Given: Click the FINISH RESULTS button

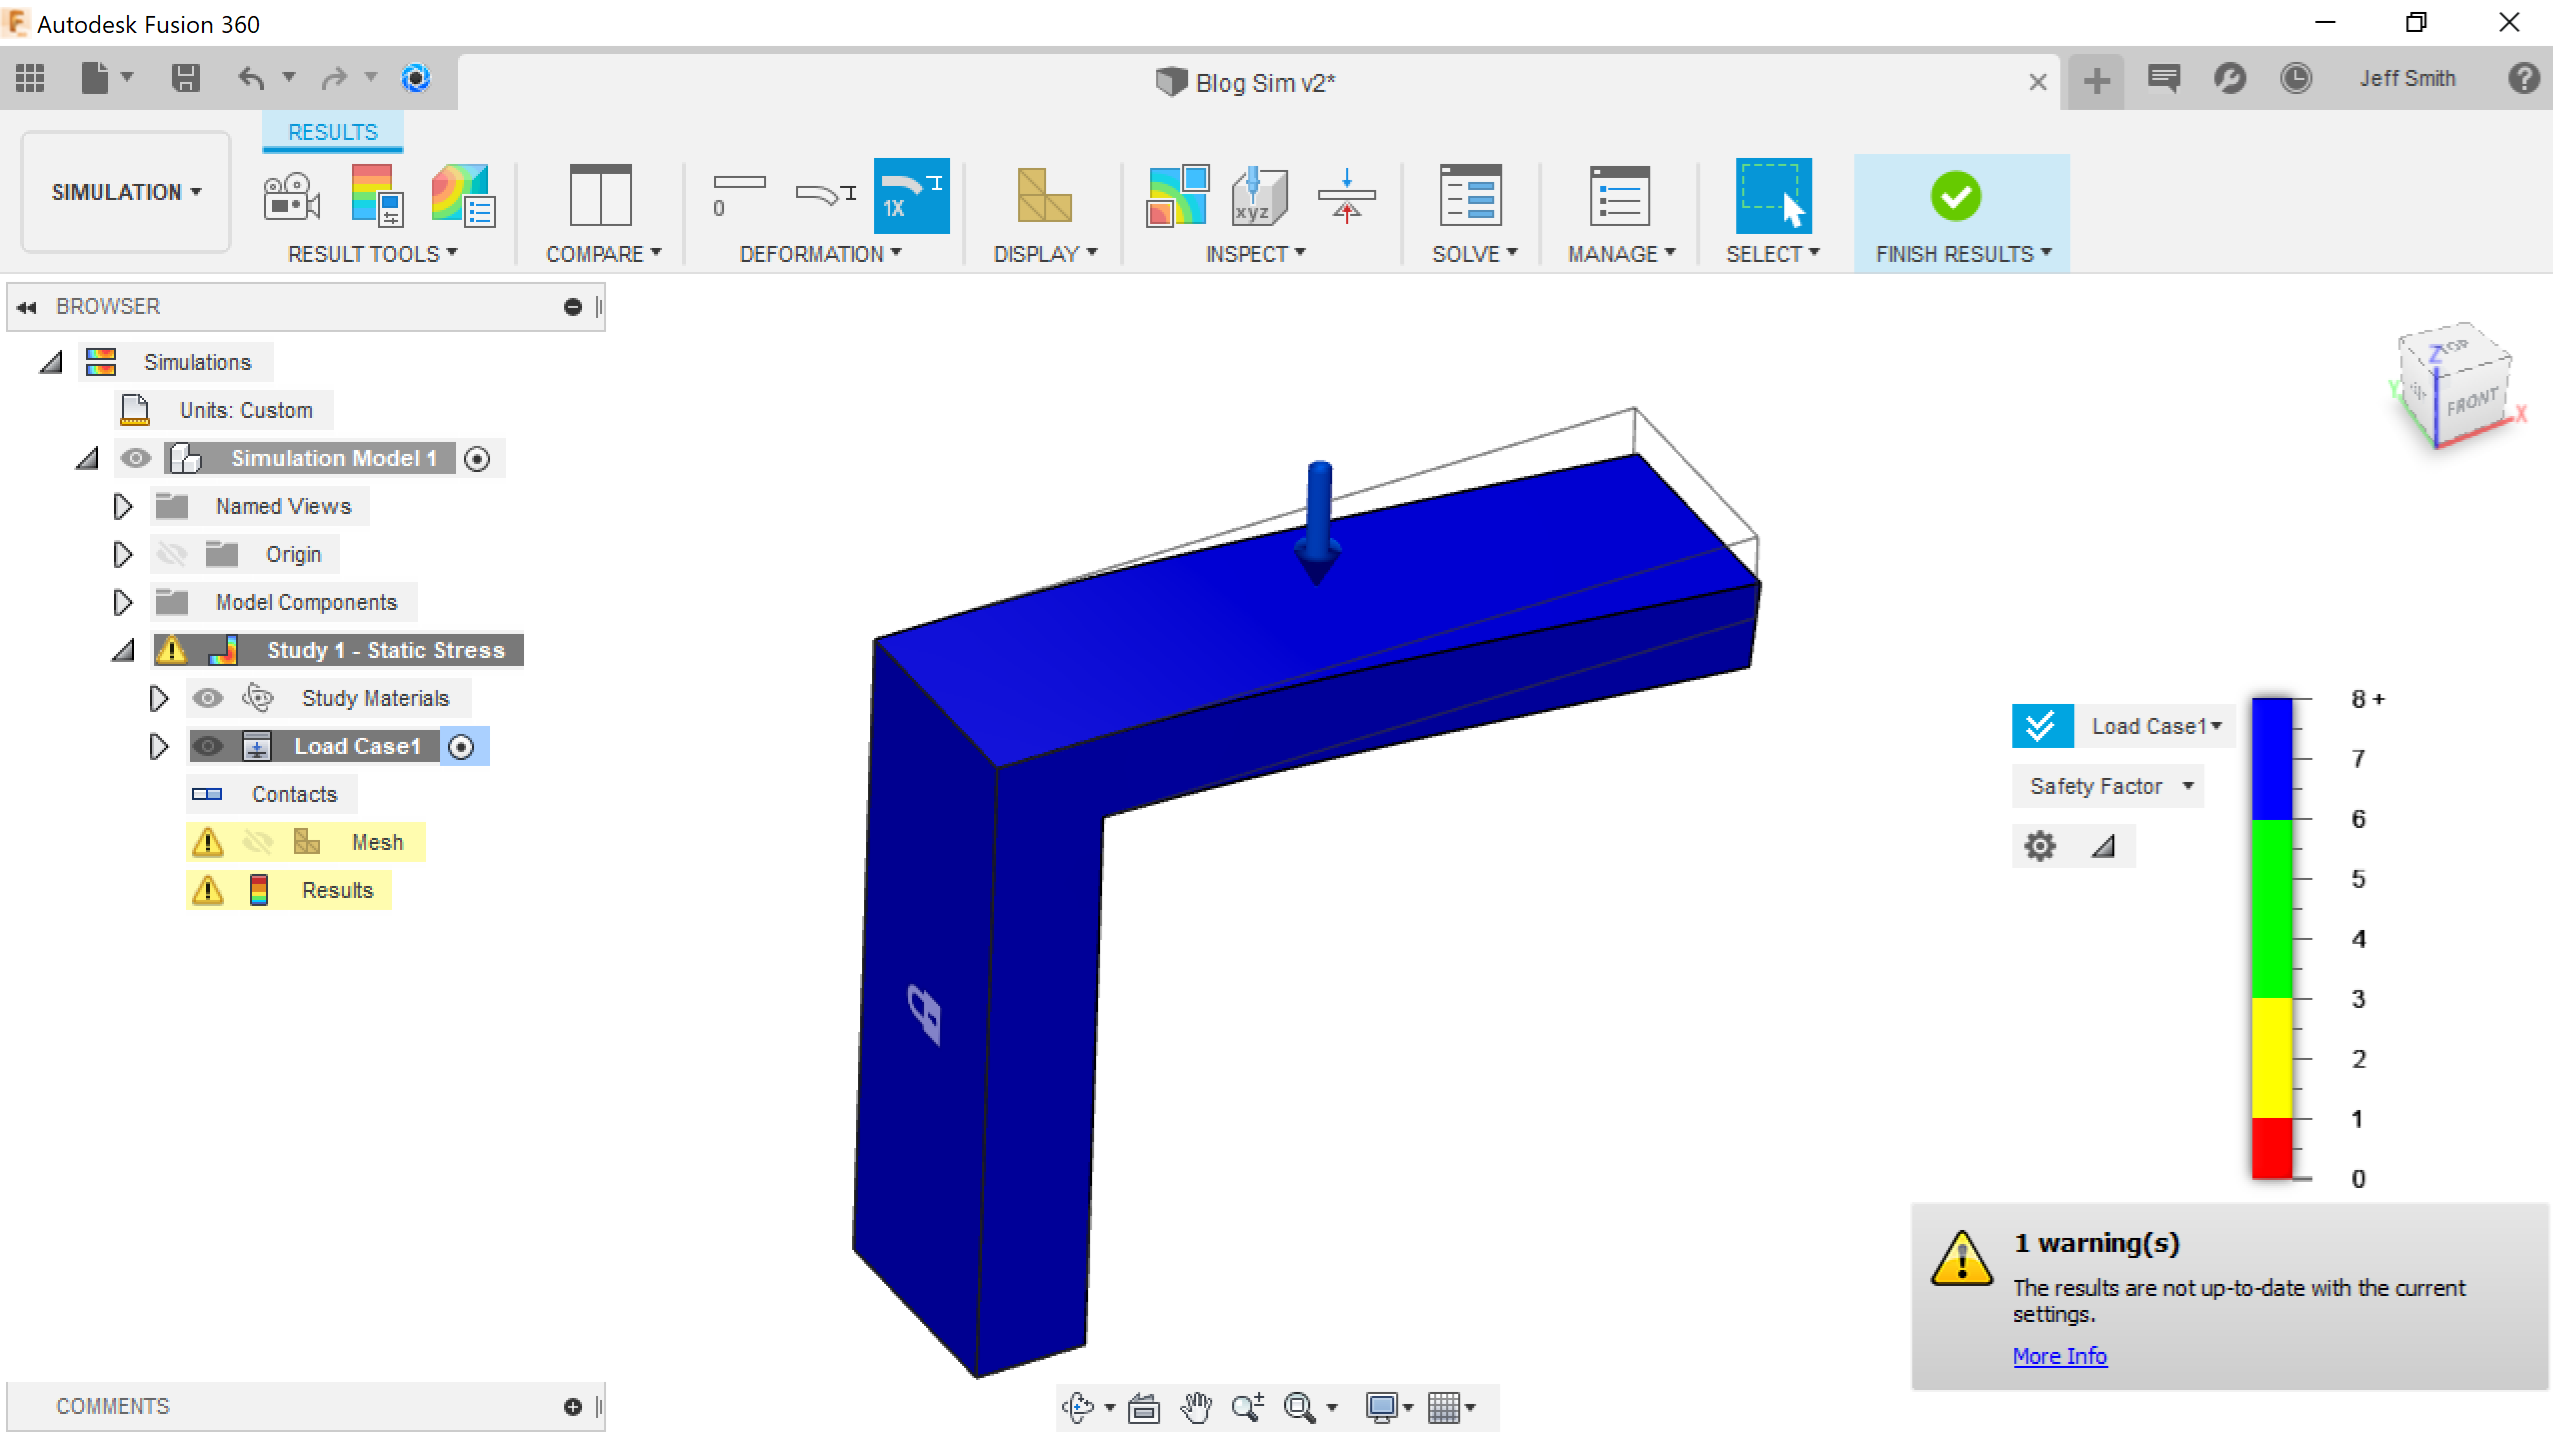Looking at the screenshot, I should click(1957, 197).
